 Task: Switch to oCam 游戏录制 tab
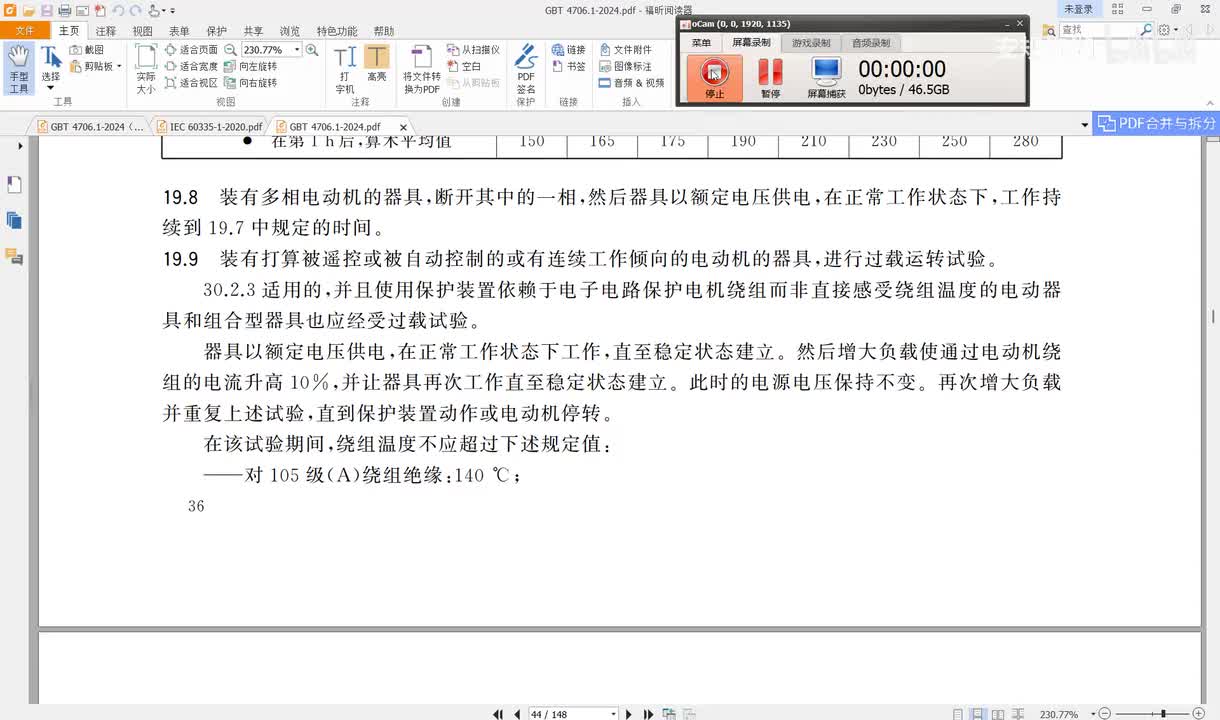click(x=811, y=43)
